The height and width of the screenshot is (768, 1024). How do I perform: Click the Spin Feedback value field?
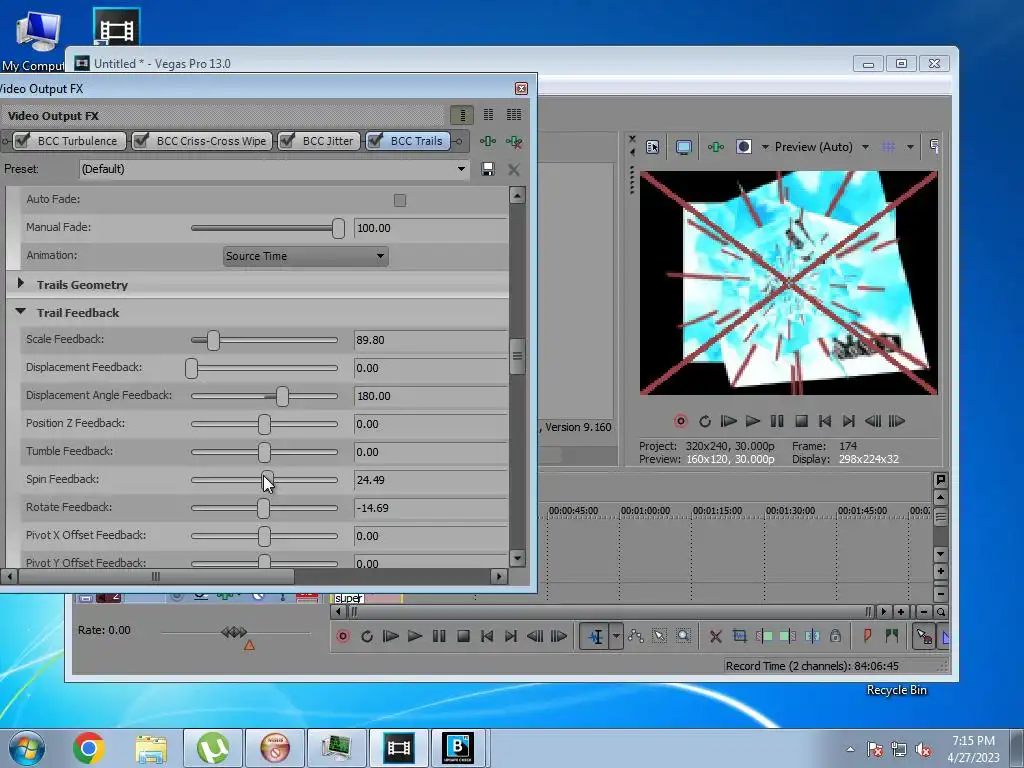pyautogui.click(x=430, y=480)
